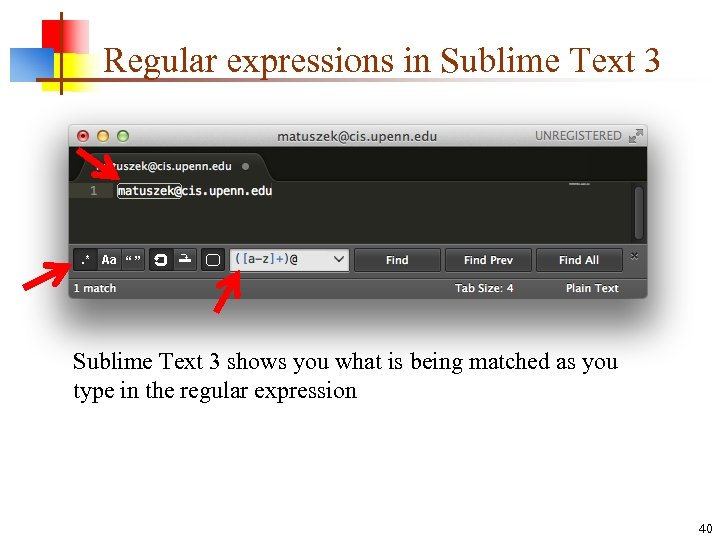Open Tab Size: 4 status bar setting
Viewport: 720px width, 540px height.
[x=484, y=288]
